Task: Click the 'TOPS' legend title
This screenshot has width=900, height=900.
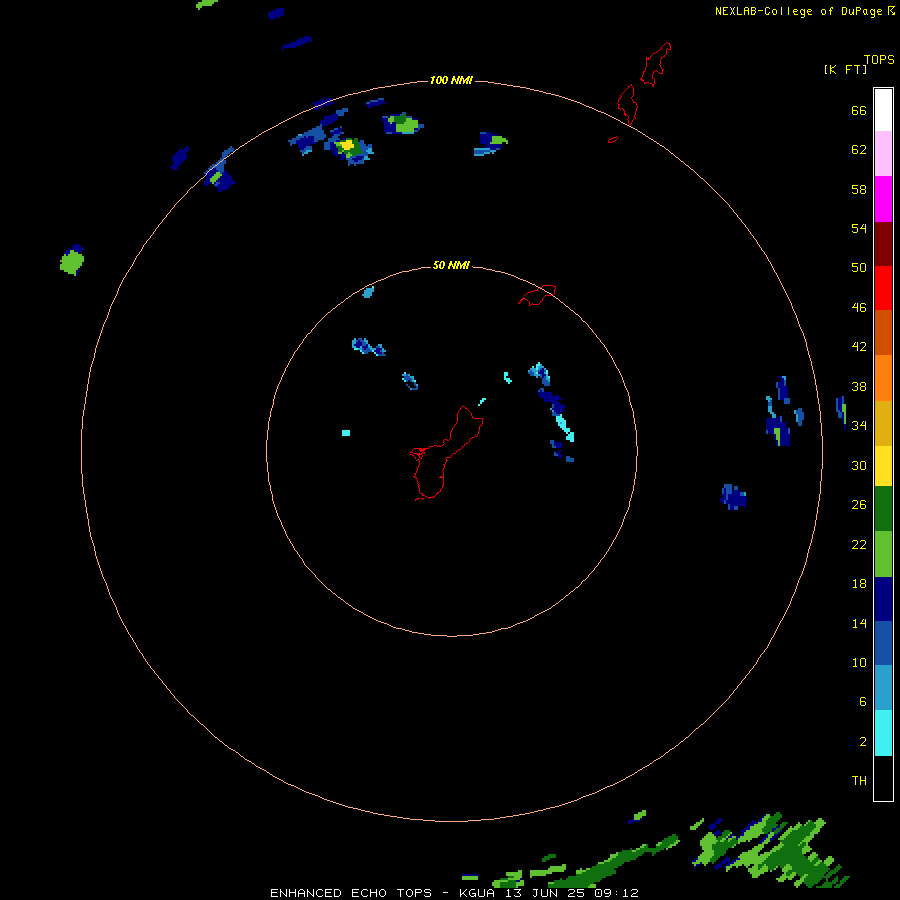Action: click(879, 60)
